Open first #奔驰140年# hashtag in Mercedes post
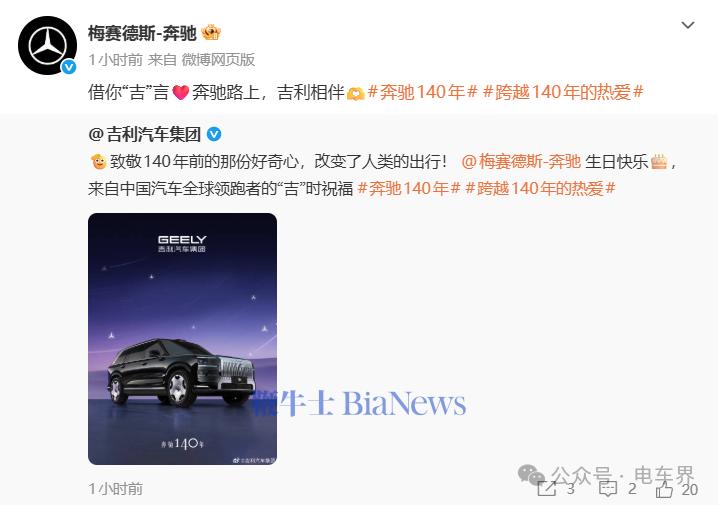Viewport: 718px width, 505px height. pyautogui.click(x=423, y=92)
